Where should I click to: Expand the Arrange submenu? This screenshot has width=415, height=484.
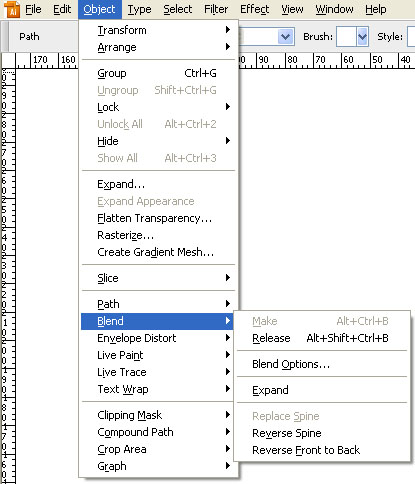coord(158,47)
